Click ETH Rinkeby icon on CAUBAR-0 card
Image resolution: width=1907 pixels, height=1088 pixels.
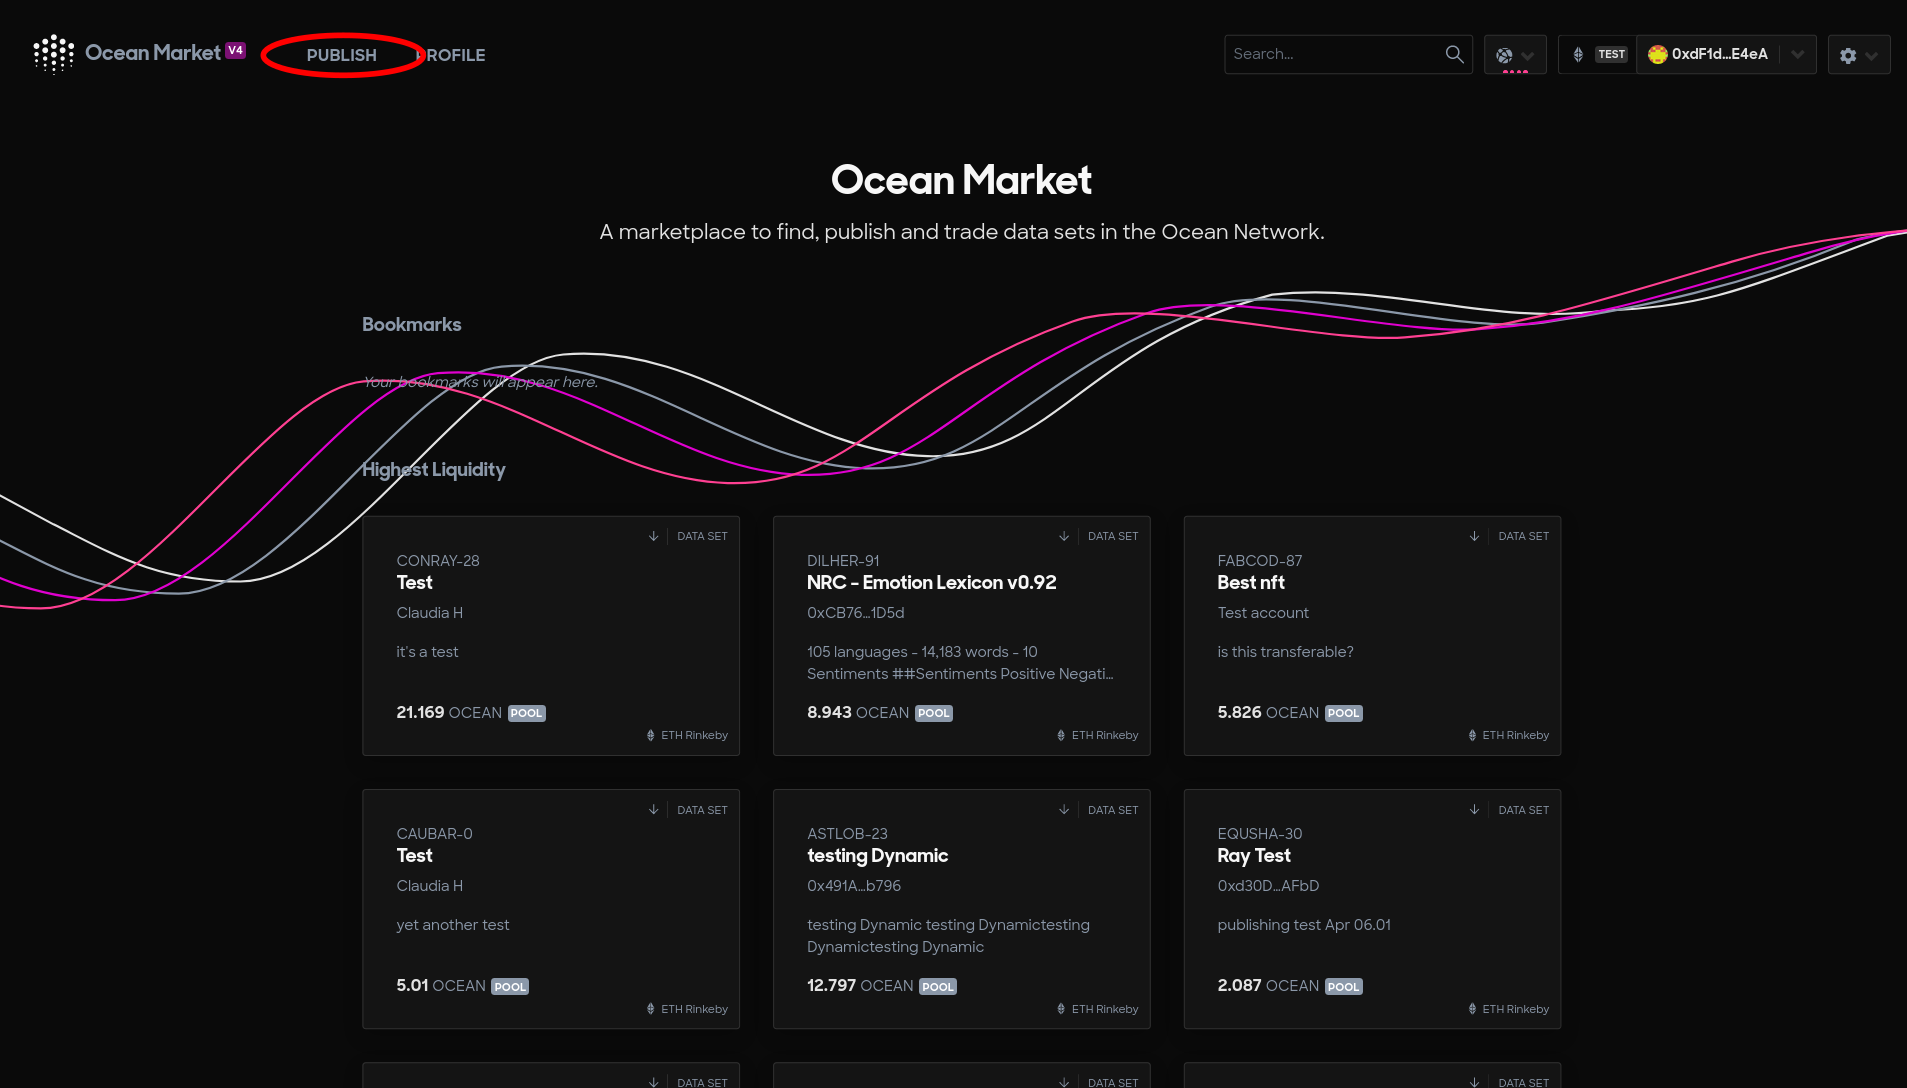tap(651, 1009)
